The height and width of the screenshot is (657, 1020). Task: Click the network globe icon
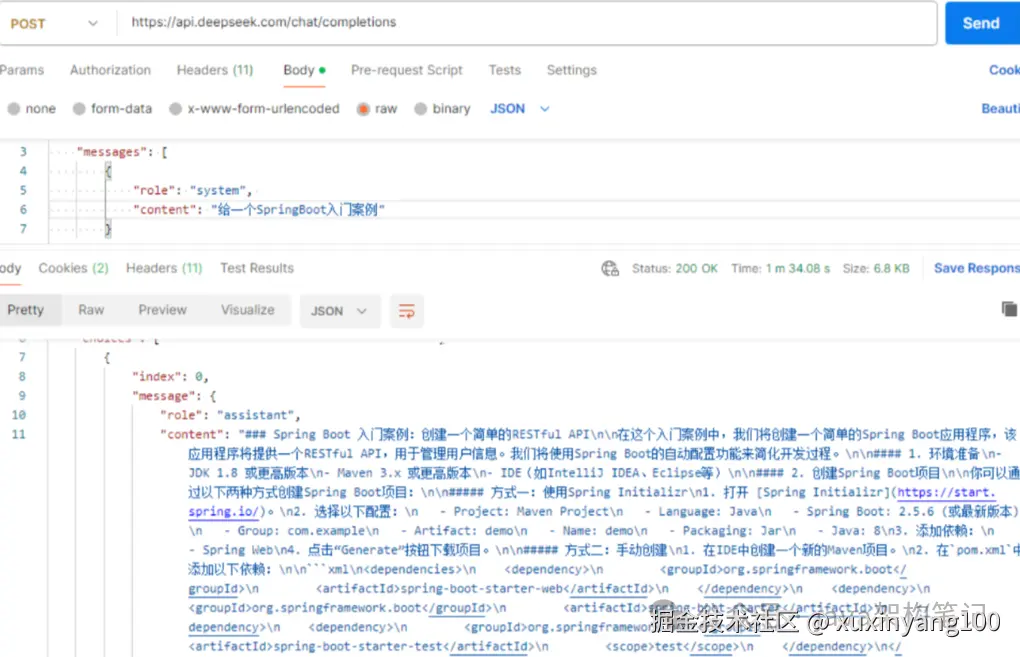point(610,268)
